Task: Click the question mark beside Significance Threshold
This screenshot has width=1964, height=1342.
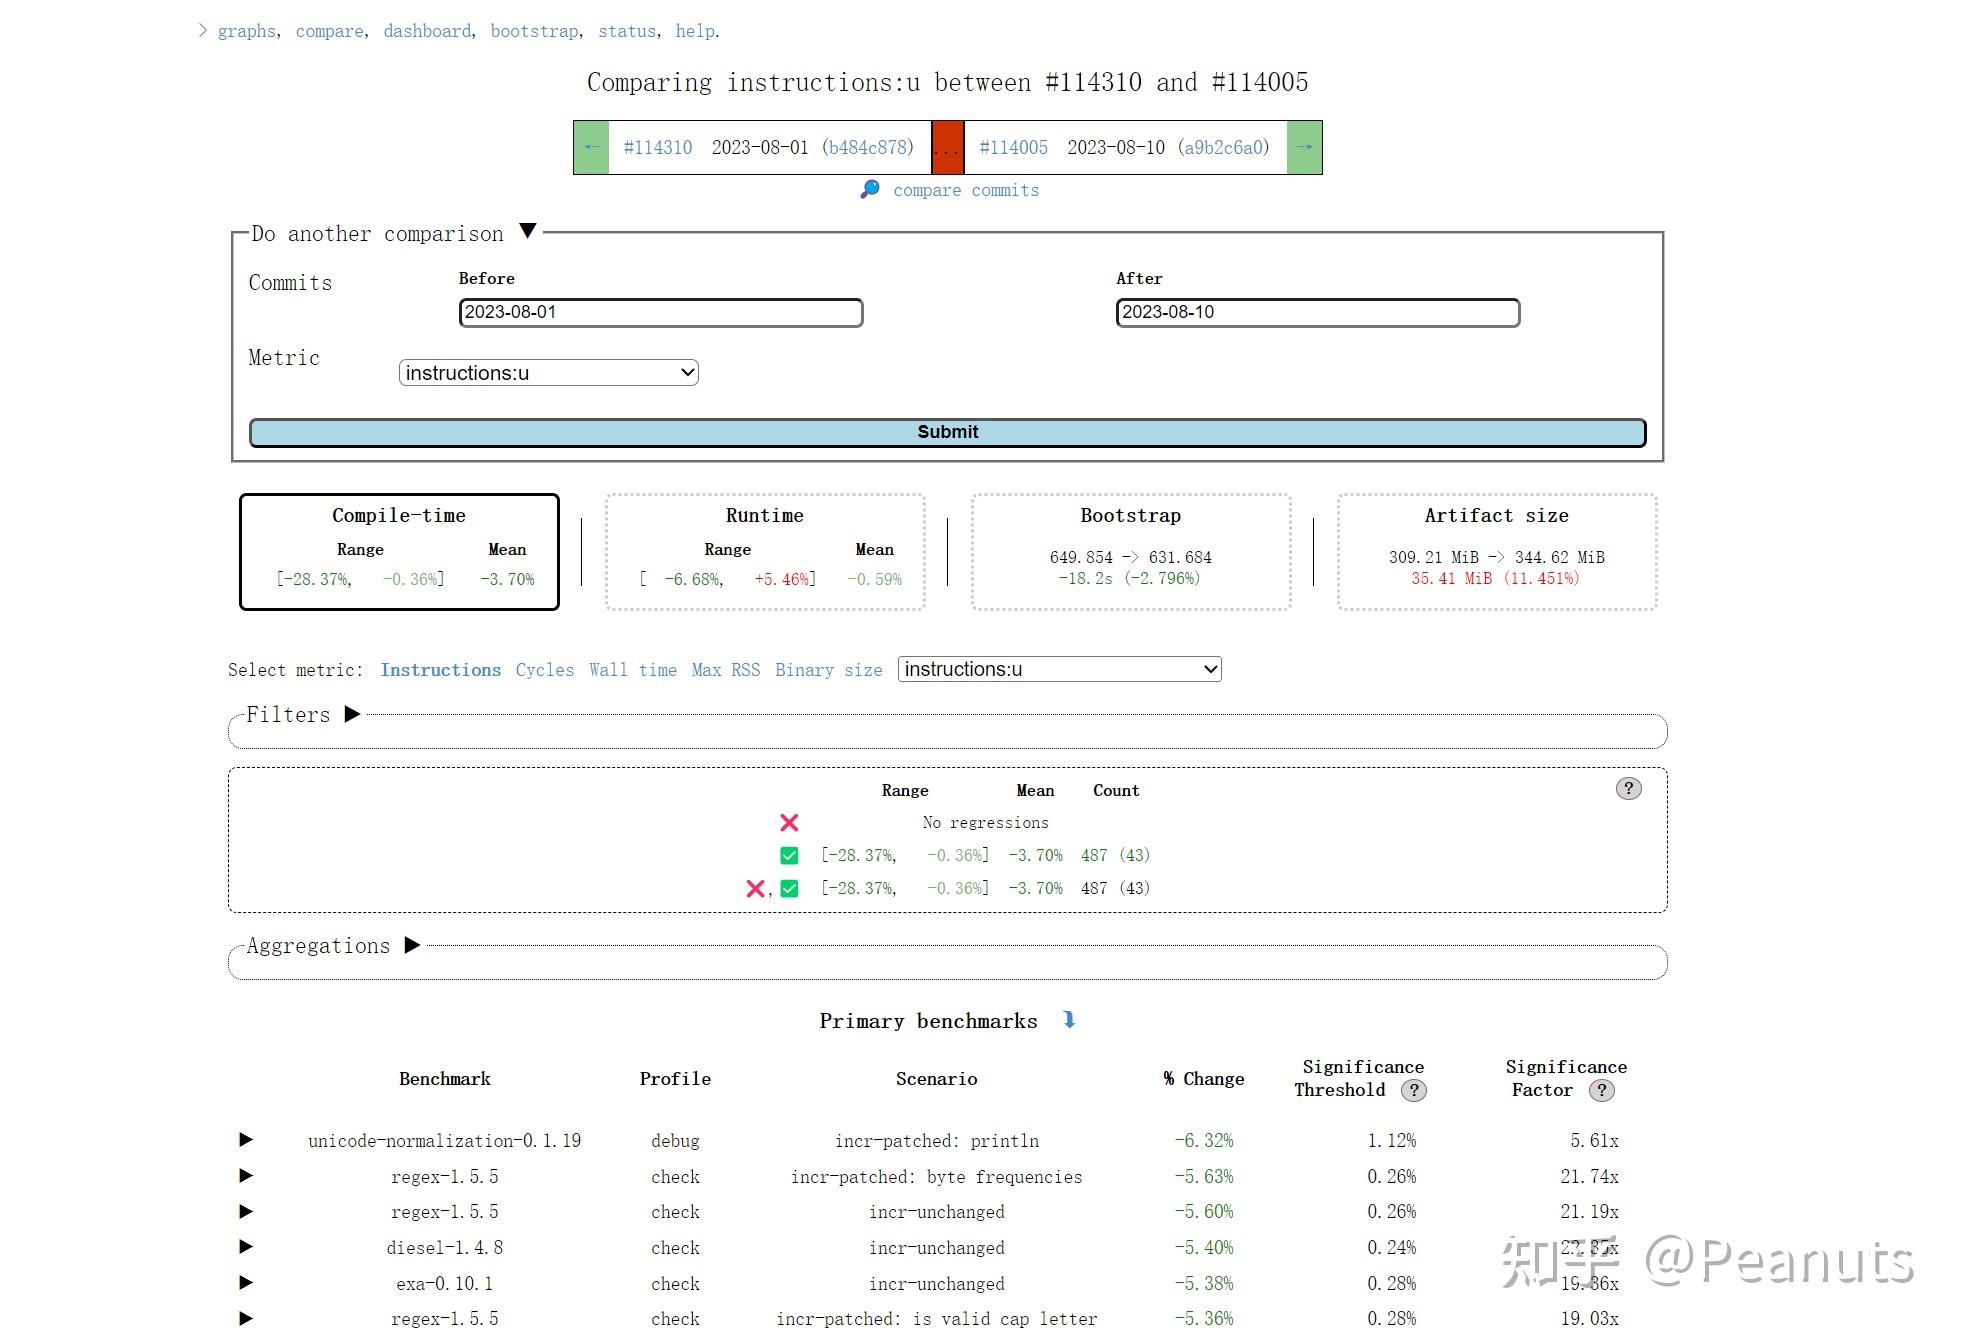Action: click(1414, 1091)
